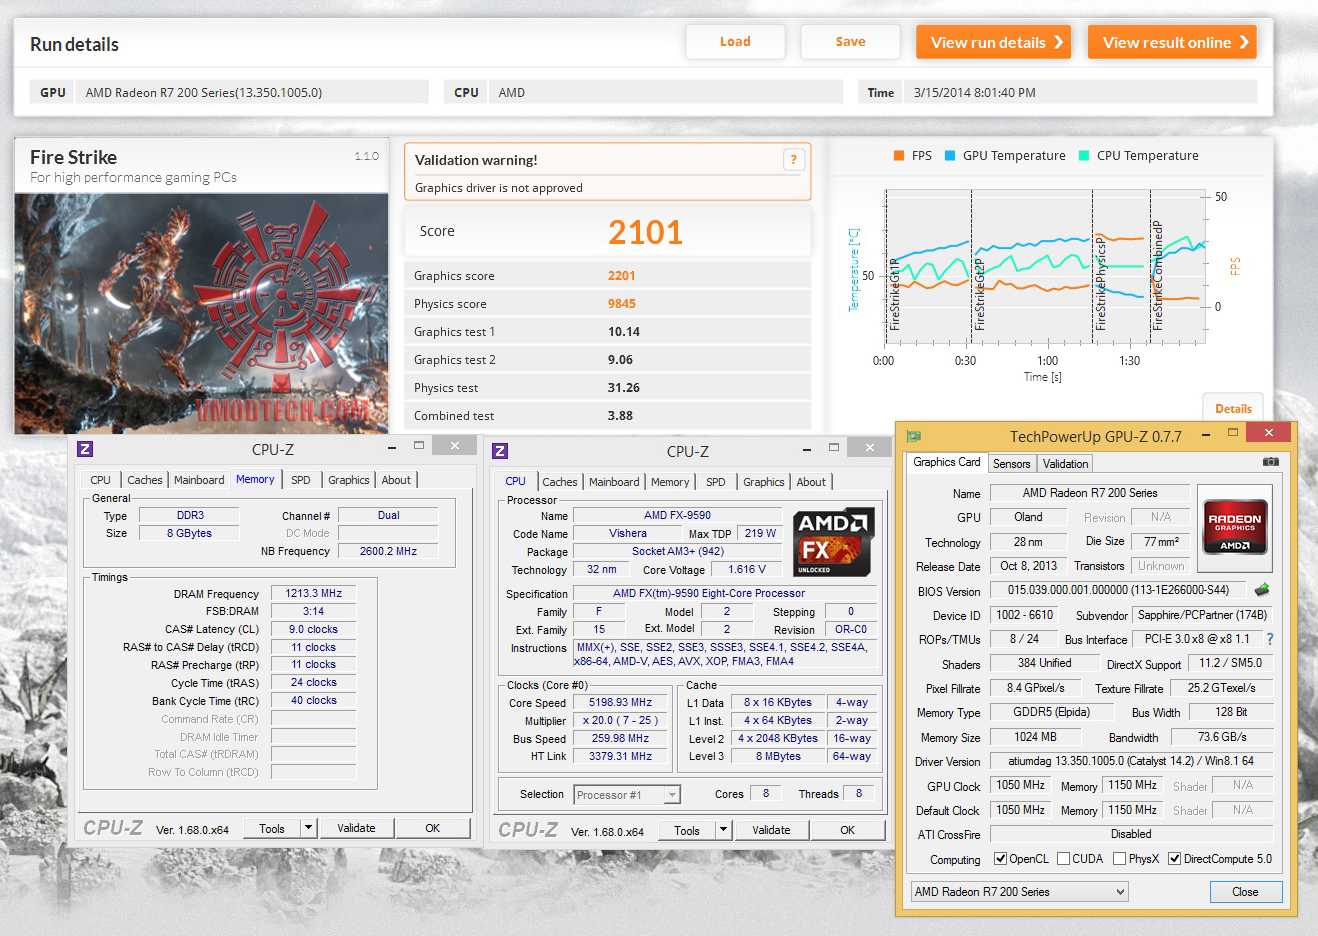Toggle the DirectCompute 5.0 checkbox
The height and width of the screenshot is (936, 1318).
click(x=1175, y=859)
